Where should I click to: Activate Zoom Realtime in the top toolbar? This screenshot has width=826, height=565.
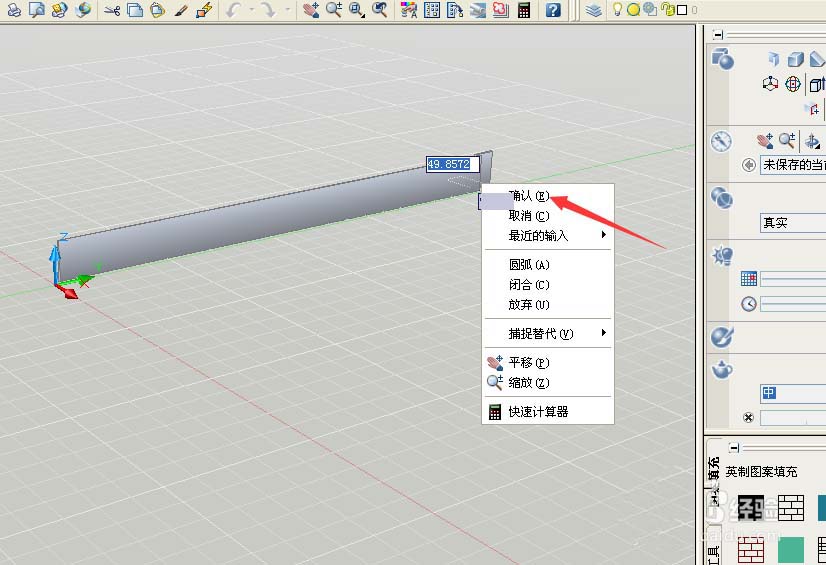pos(333,9)
